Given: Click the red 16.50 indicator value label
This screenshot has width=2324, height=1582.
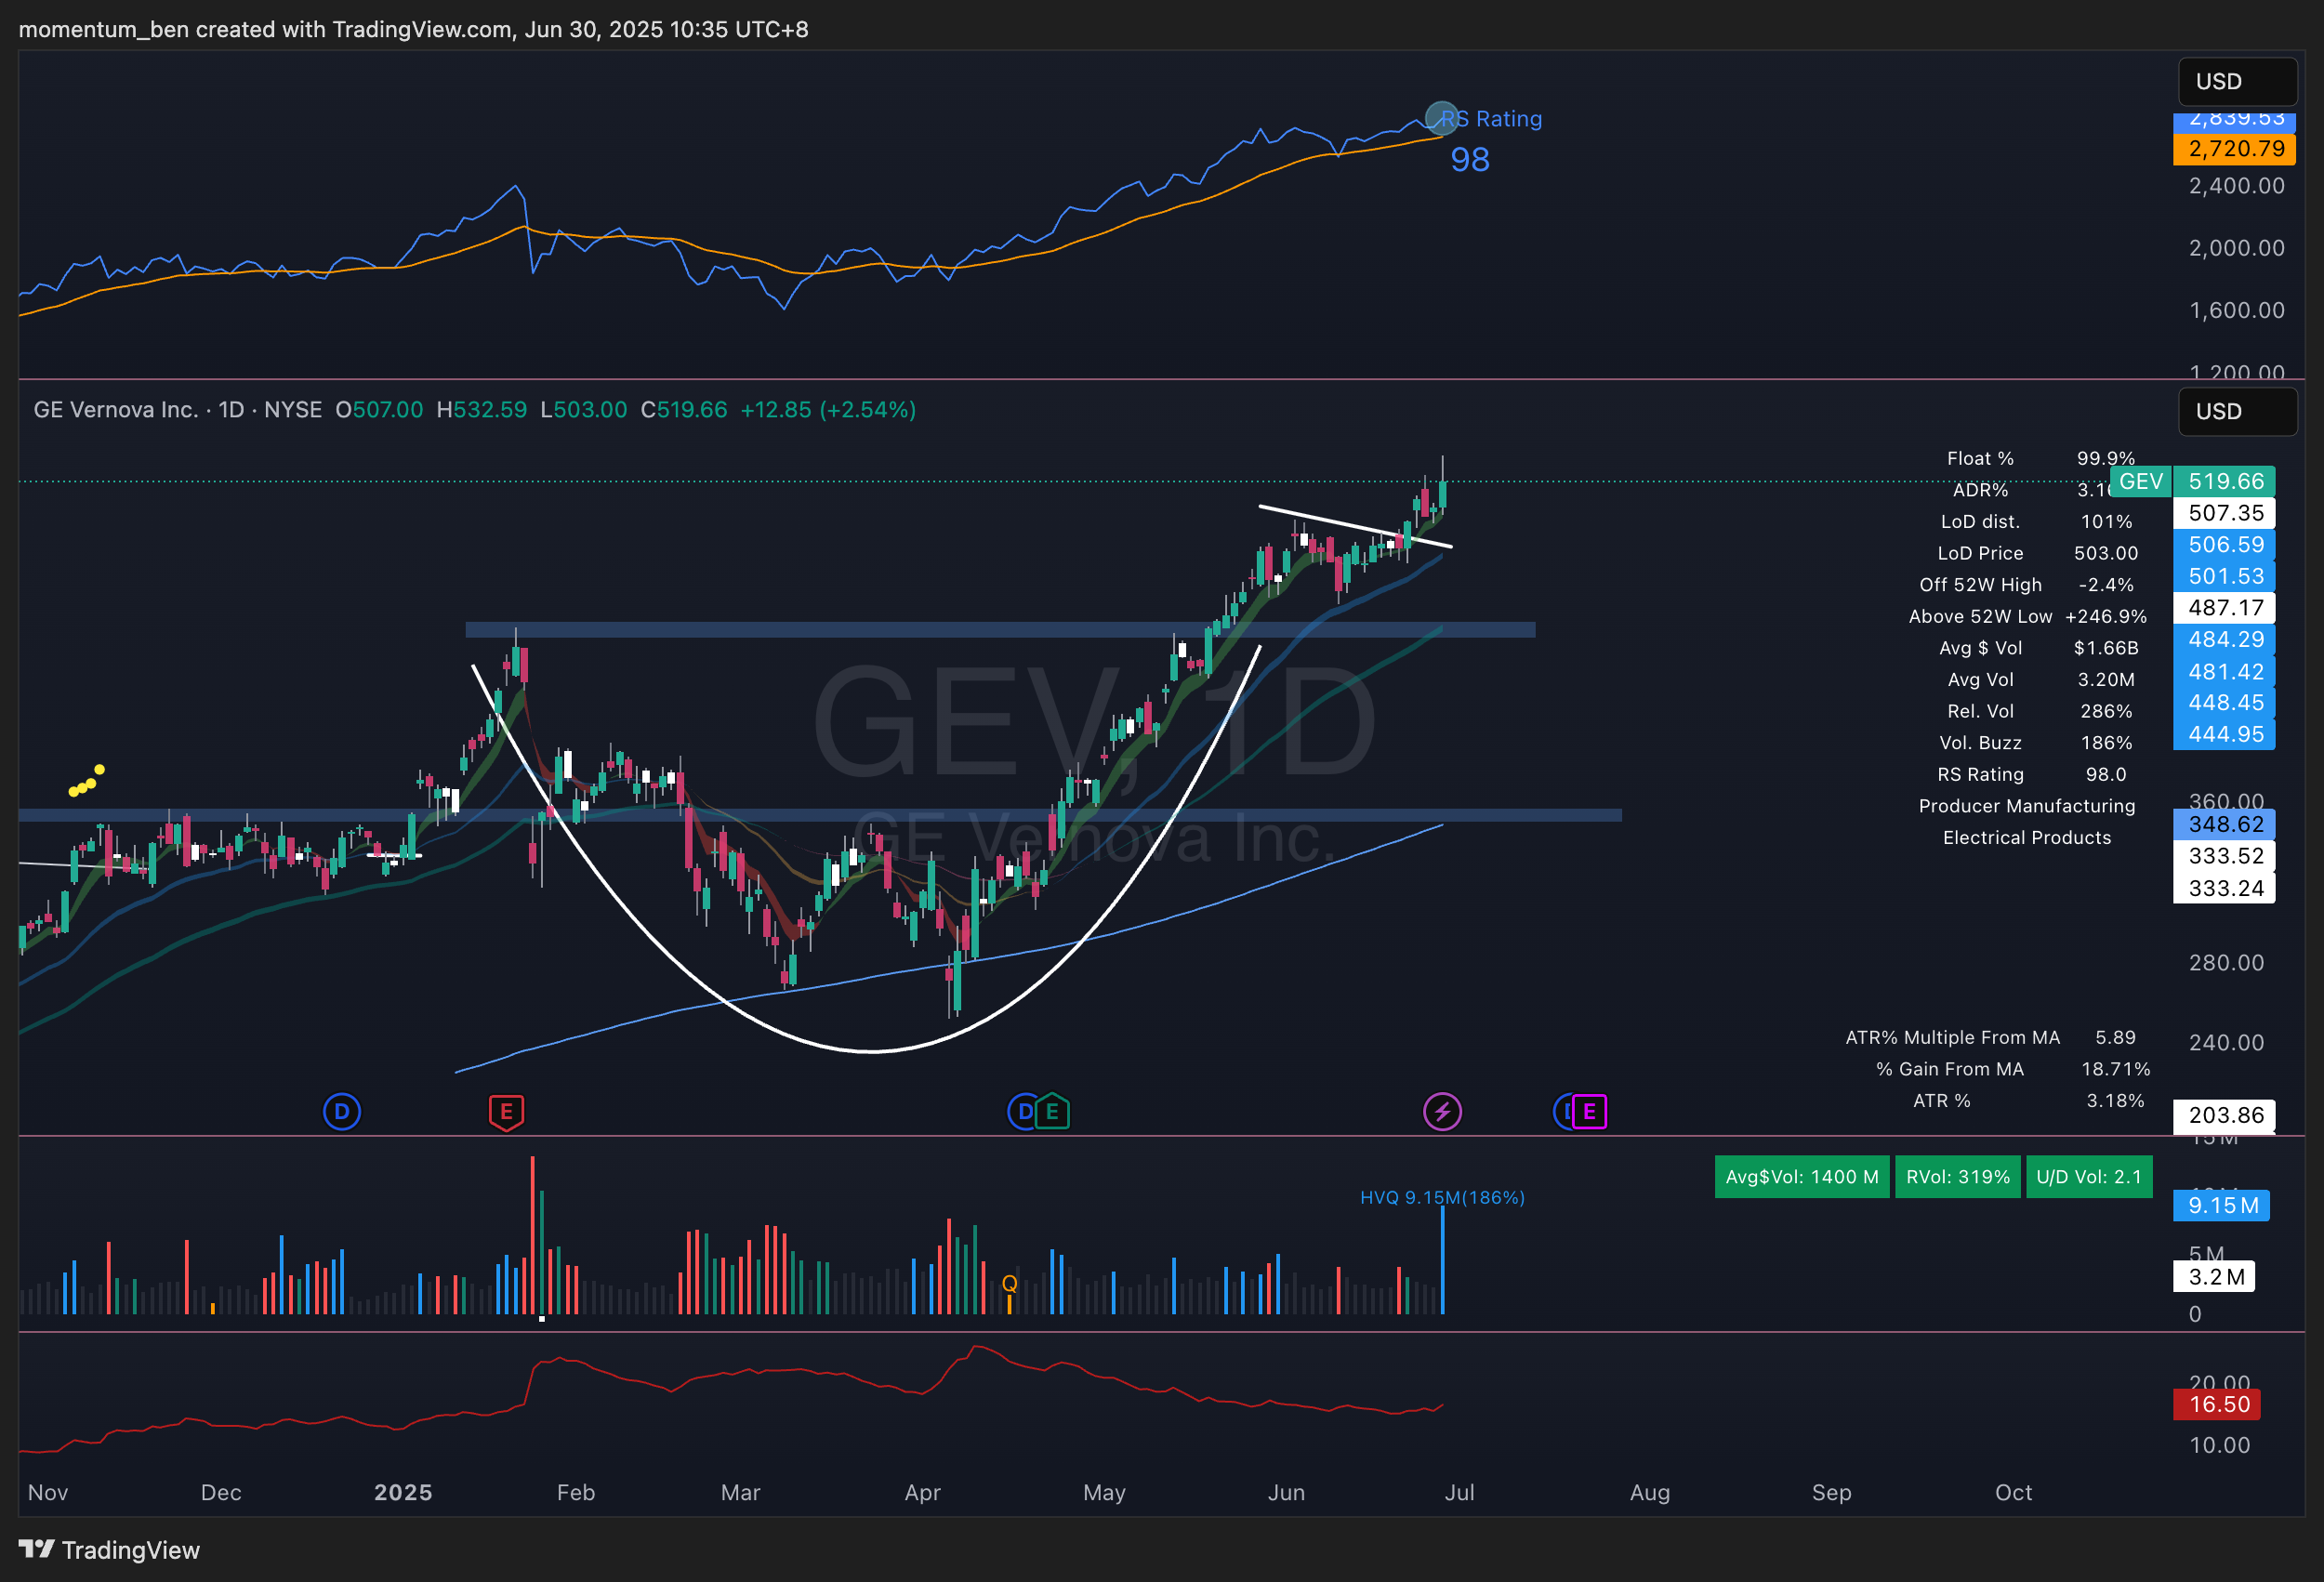Looking at the screenshot, I should click(x=2218, y=1404).
